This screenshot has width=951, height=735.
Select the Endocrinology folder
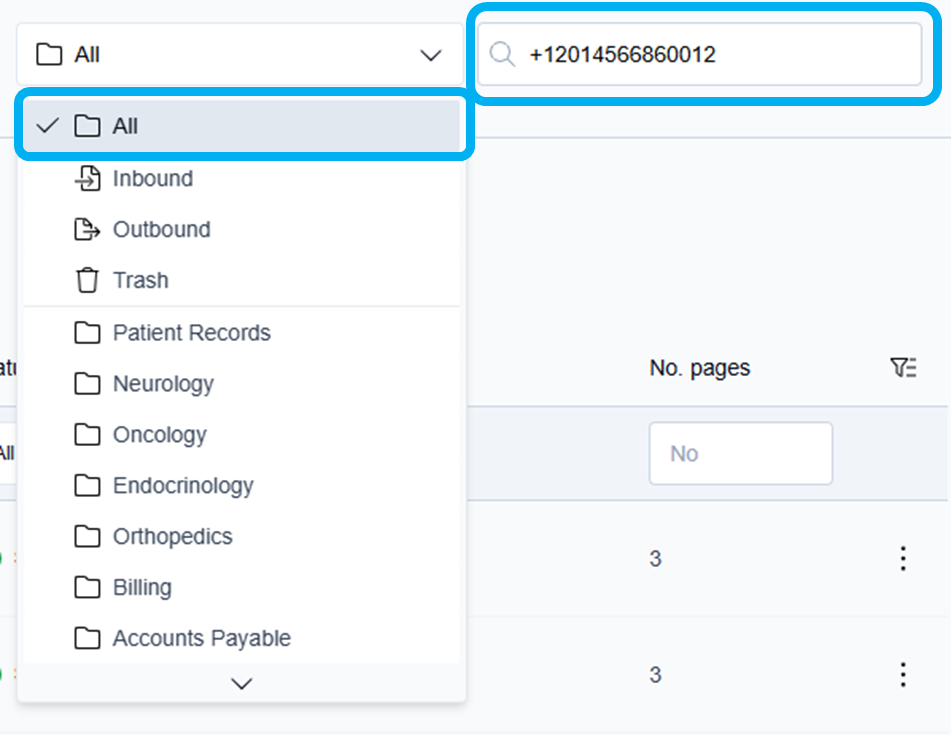coord(183,486)
